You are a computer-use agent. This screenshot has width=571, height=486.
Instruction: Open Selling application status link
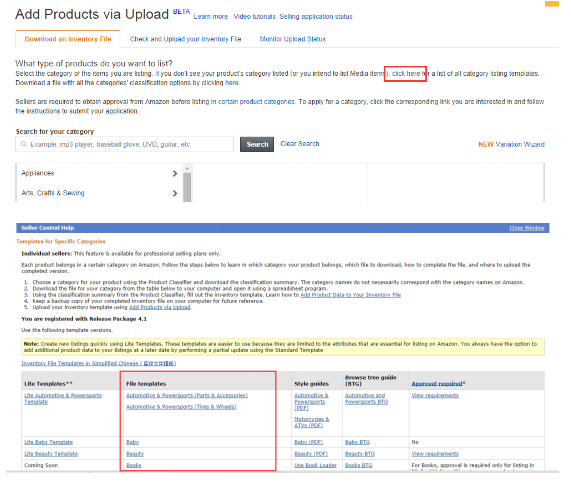(316, 17)
